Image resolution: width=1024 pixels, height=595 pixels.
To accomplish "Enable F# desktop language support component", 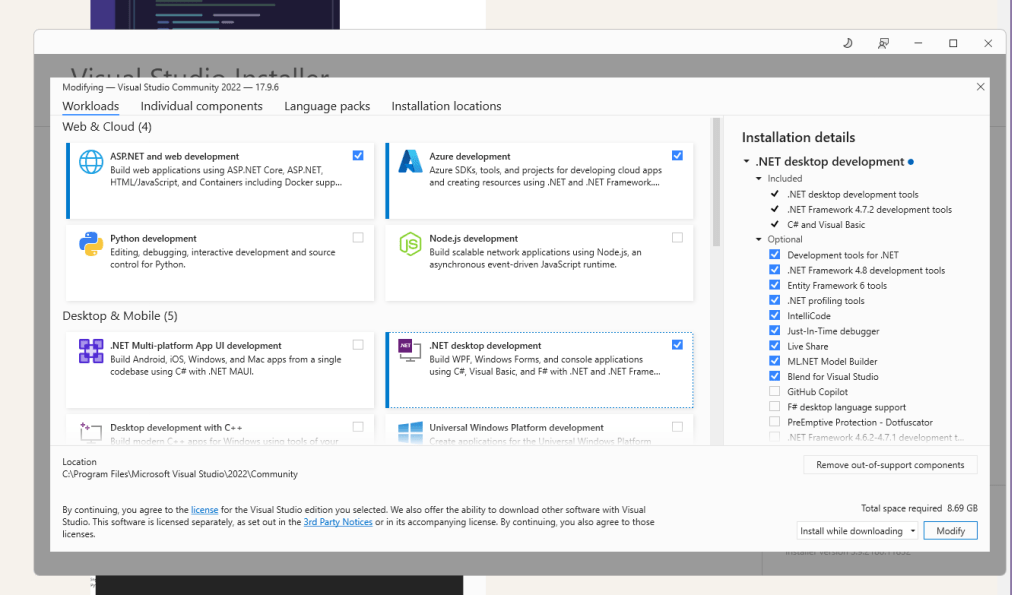I will (x=775, y=406).
